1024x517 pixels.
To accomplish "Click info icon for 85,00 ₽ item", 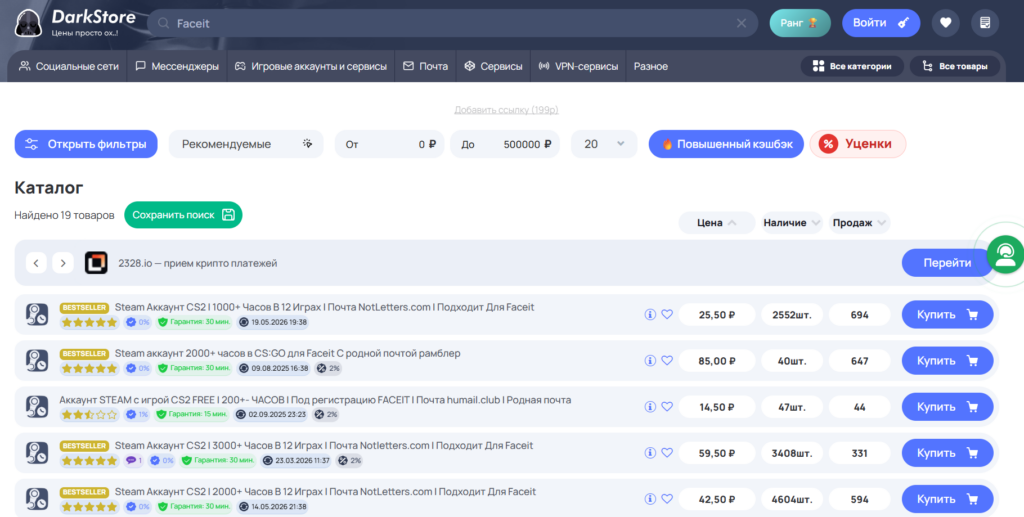I will click(650, 361).
